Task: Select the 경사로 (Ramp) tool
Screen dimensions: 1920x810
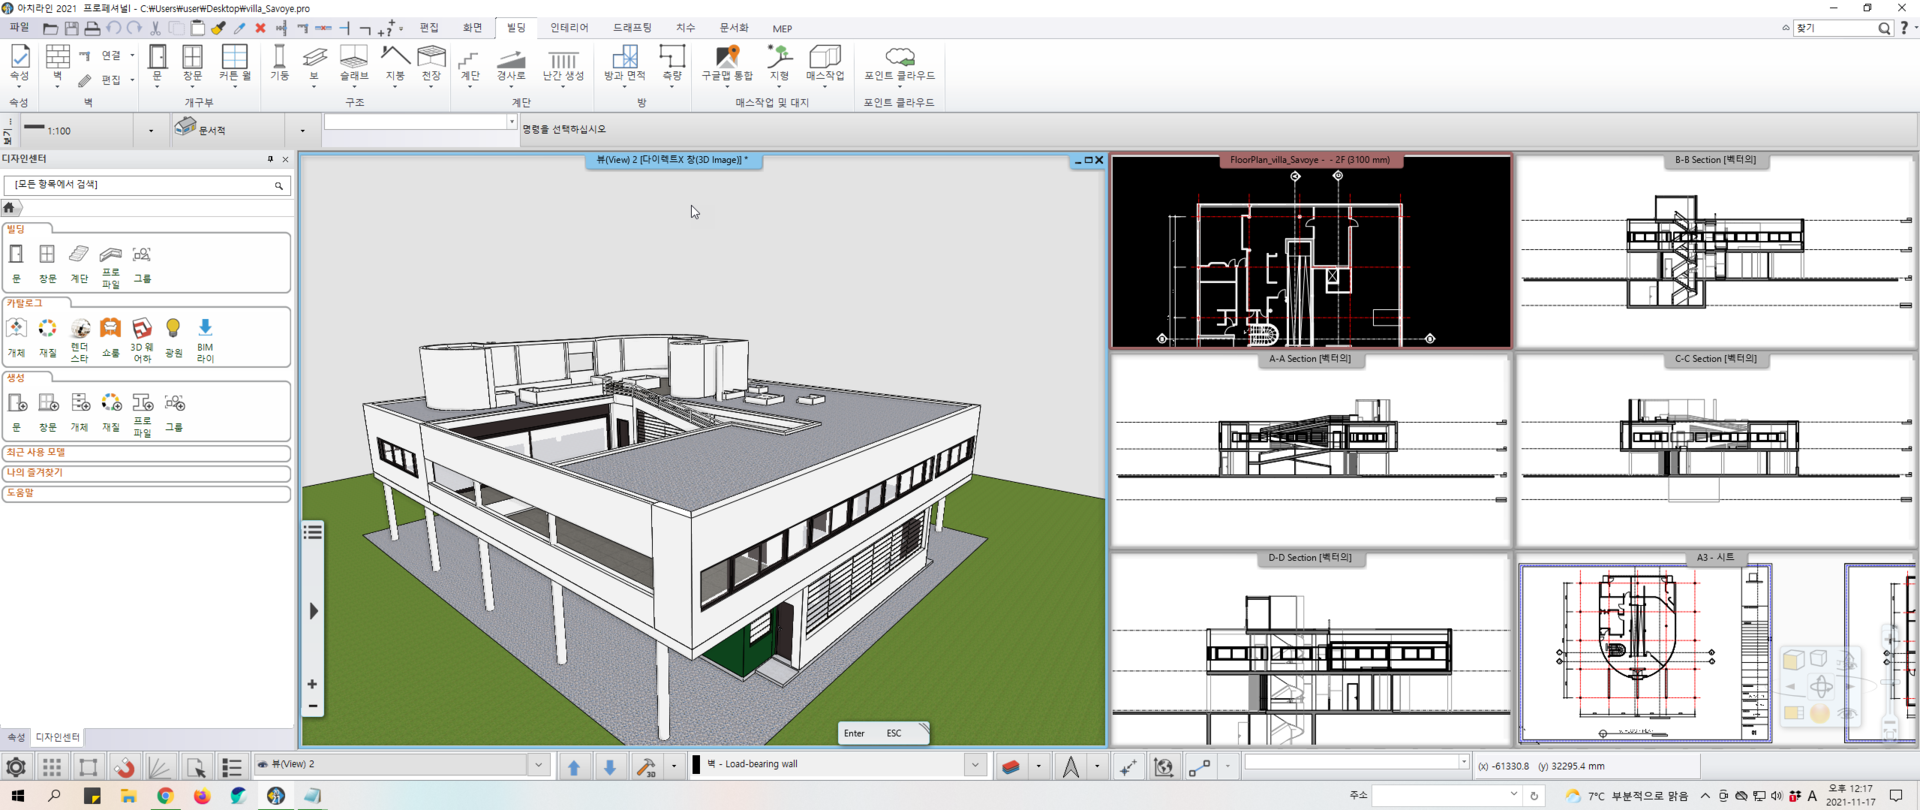Action: [511, 65]
